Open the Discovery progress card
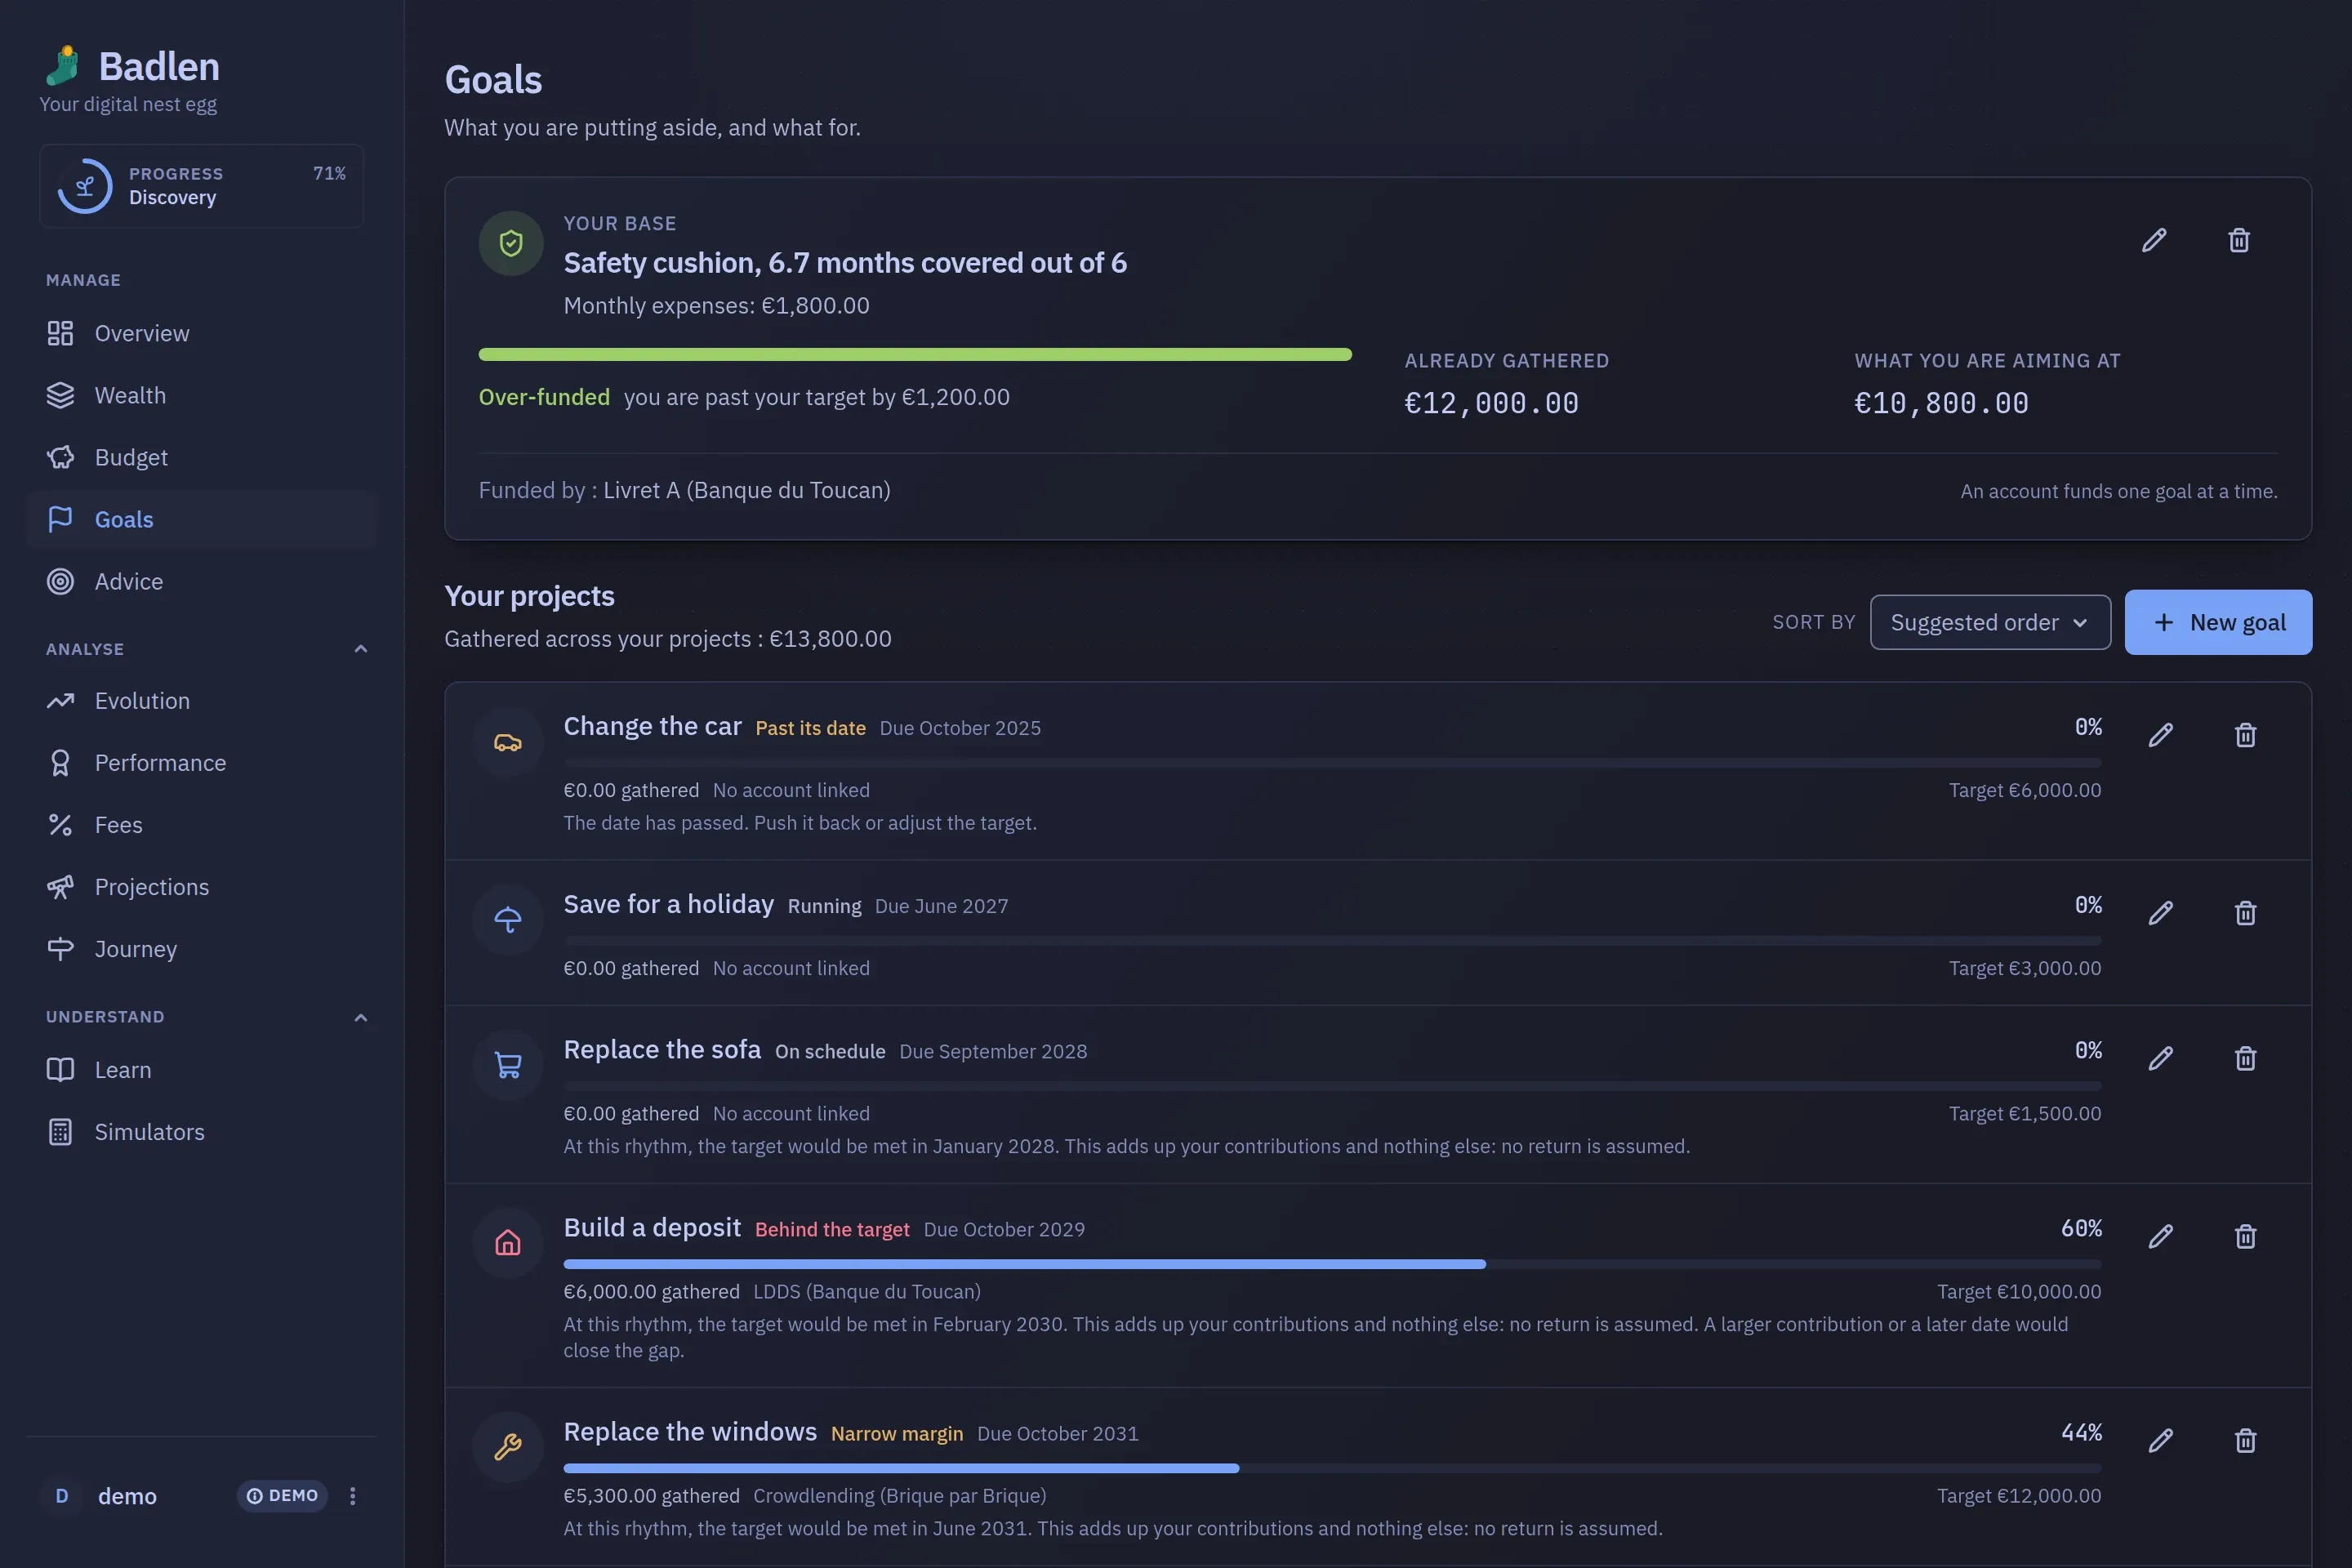Screen dimensions: 2352x1568 point(202,186)
